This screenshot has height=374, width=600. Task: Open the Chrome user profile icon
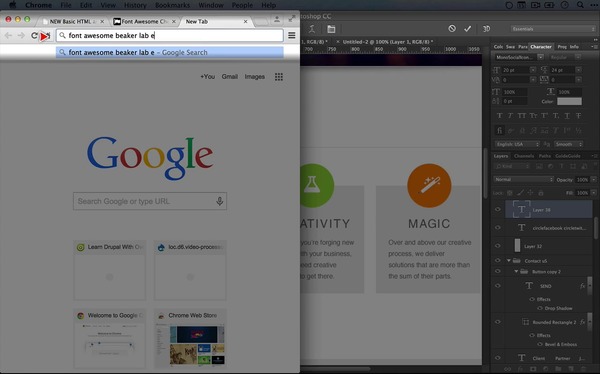coord(277,20)
